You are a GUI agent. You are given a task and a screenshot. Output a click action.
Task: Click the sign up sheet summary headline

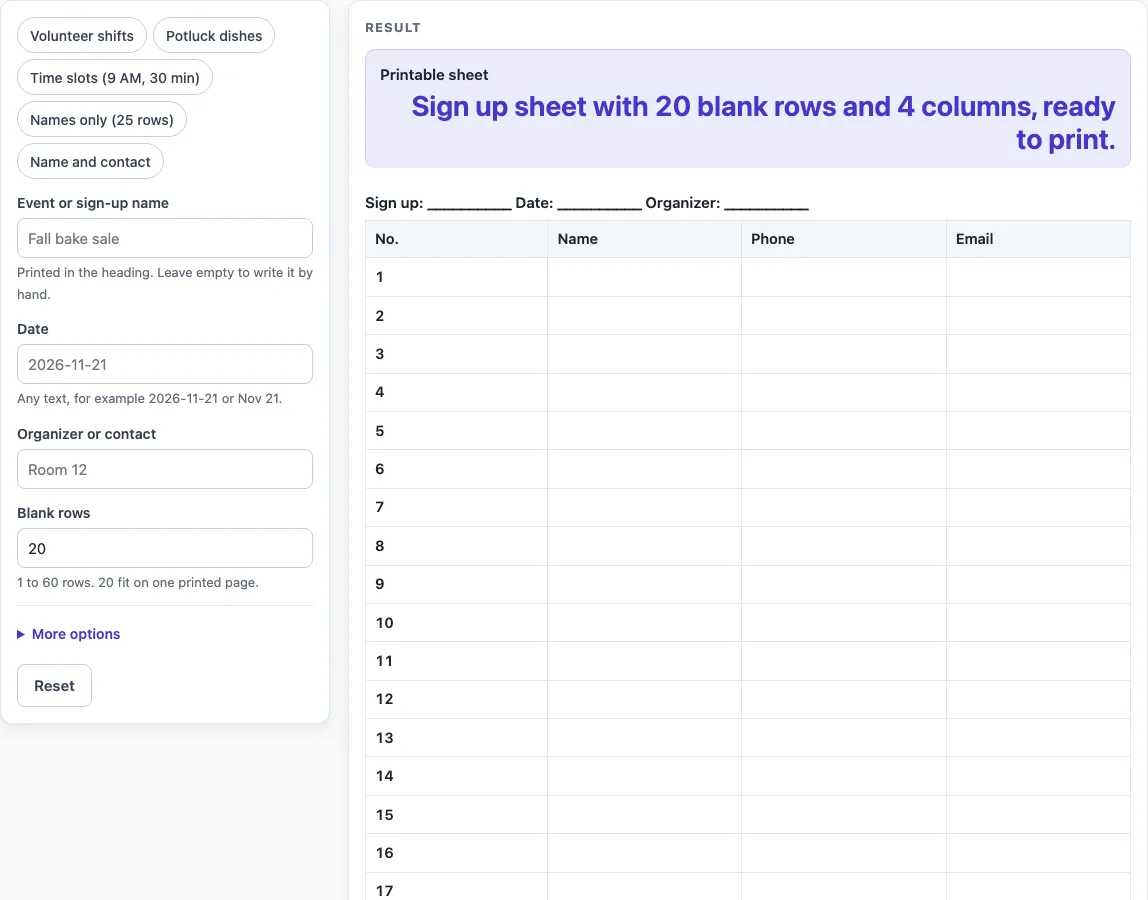(x=763, y=123)
